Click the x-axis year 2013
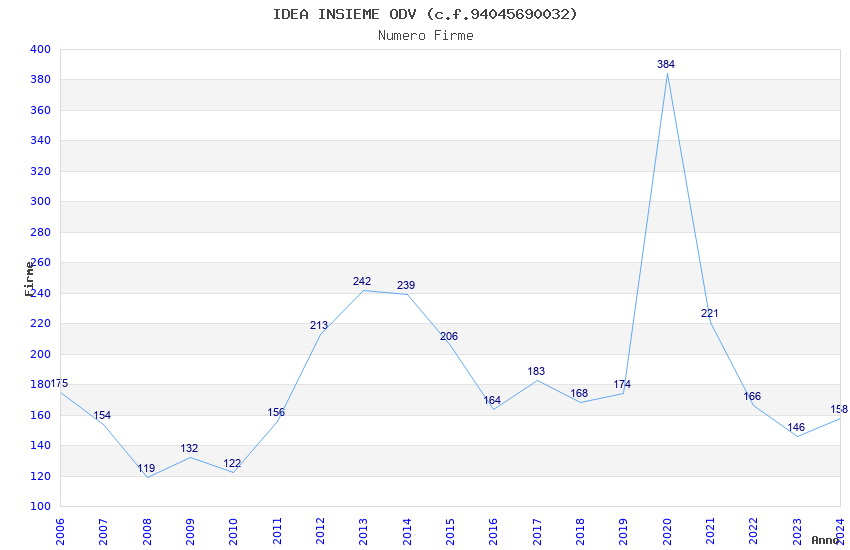Image resolution: width=850 pixels, height=550 pixels. pyautogui.click(x=363, y=531)
